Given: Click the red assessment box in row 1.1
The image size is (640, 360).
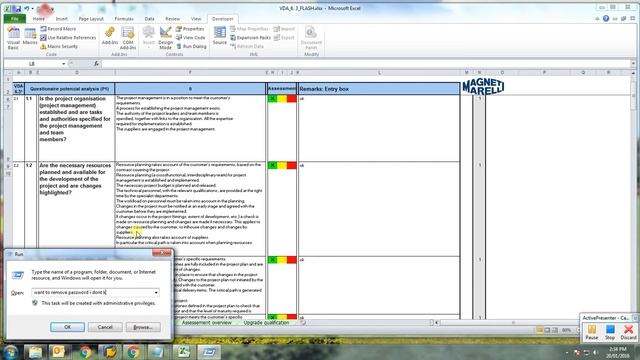Looking at the screenshot, I should pos(291,98).
